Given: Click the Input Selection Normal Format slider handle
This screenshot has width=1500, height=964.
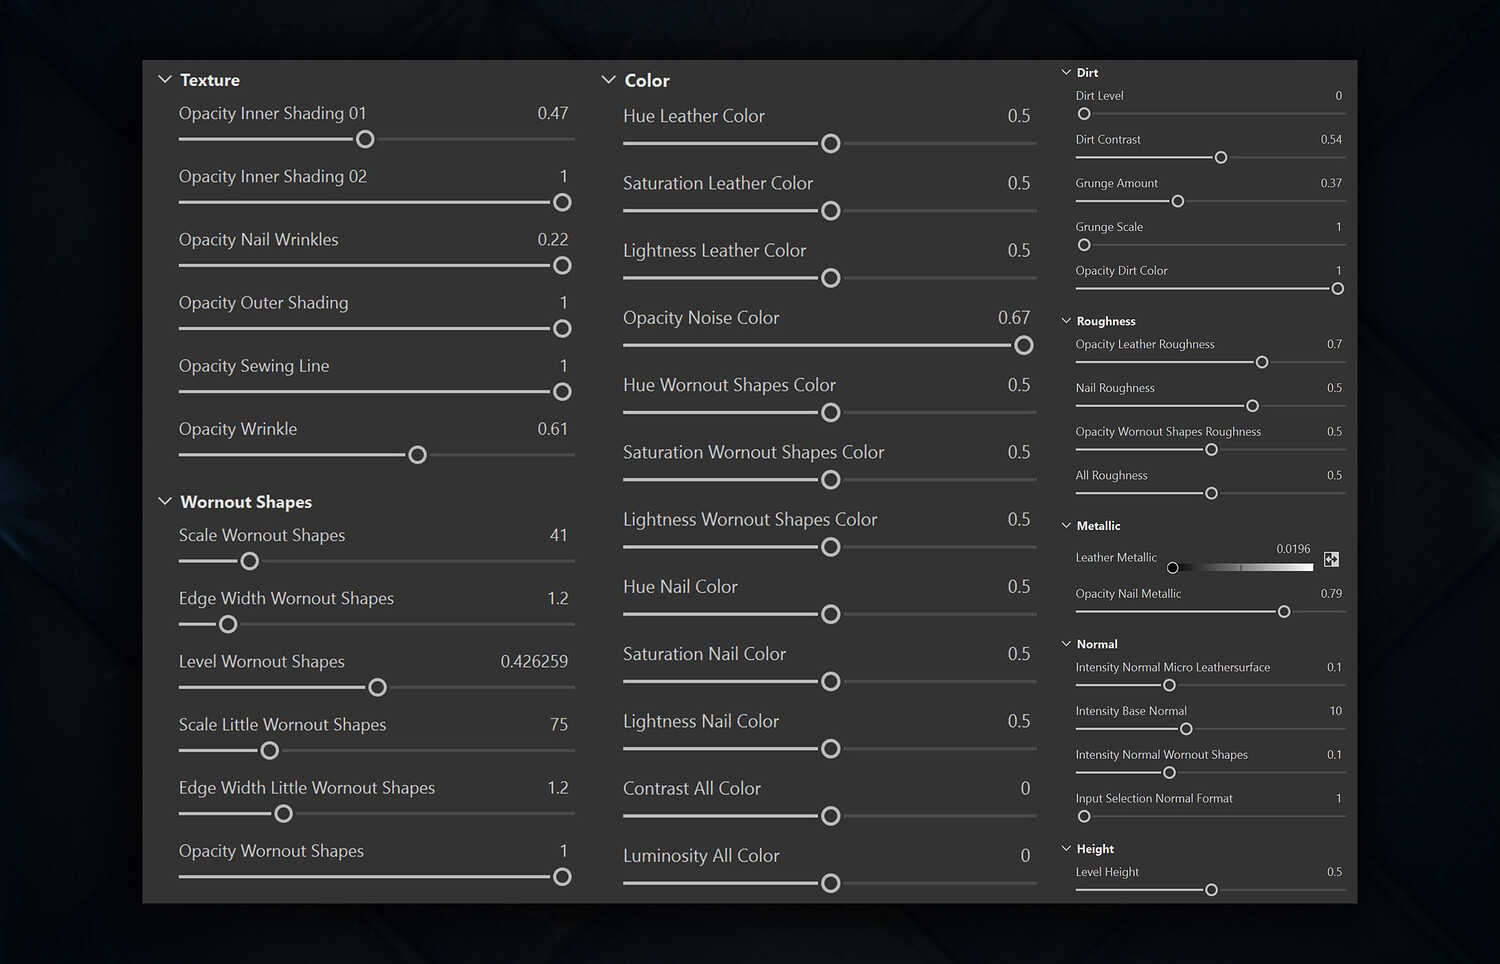Looking at the screenshot, I should [x=1084, y=817].
